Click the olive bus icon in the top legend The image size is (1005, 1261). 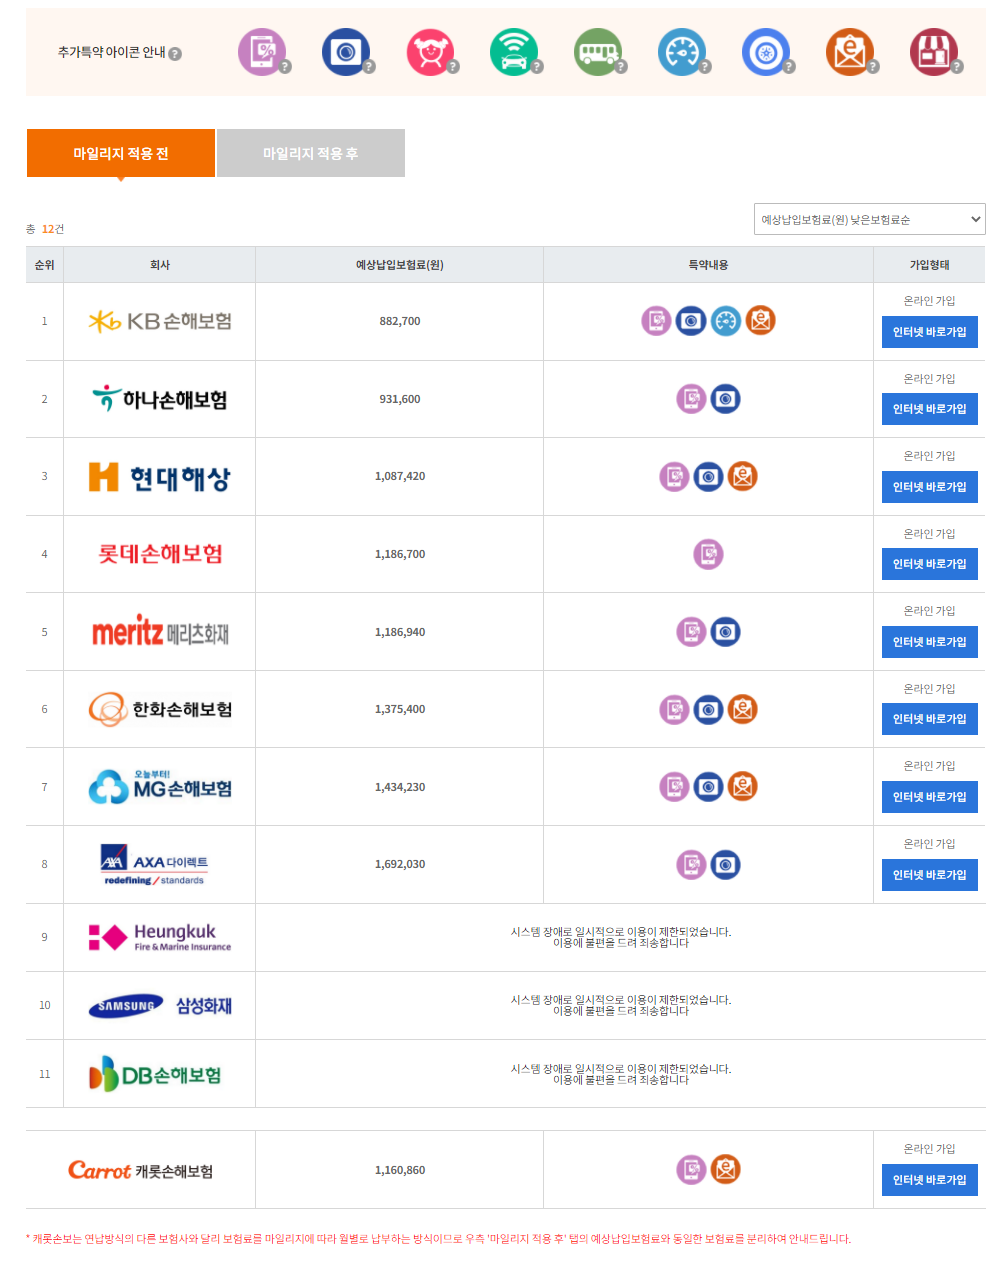click(598, 52)
